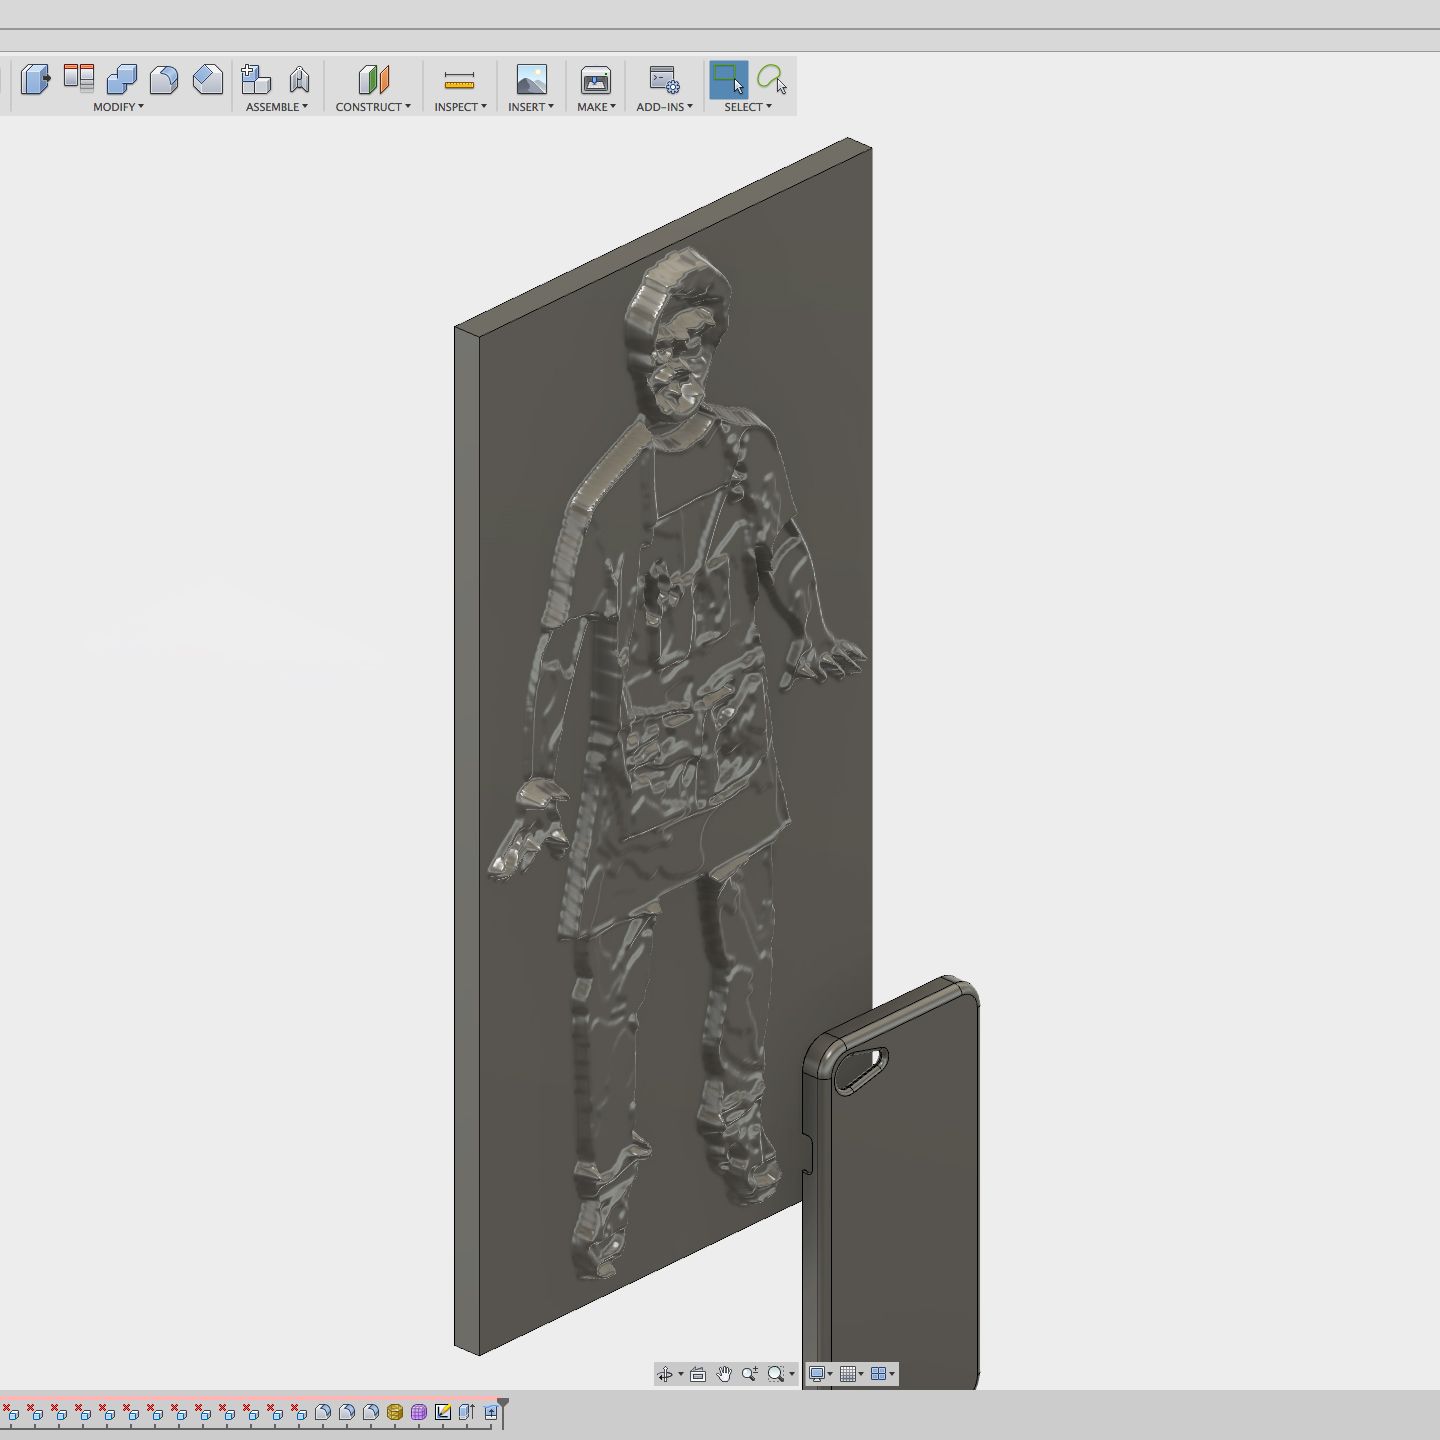
Task: Open the CONSTRUCT menu
Action: [x=372, y=107]
